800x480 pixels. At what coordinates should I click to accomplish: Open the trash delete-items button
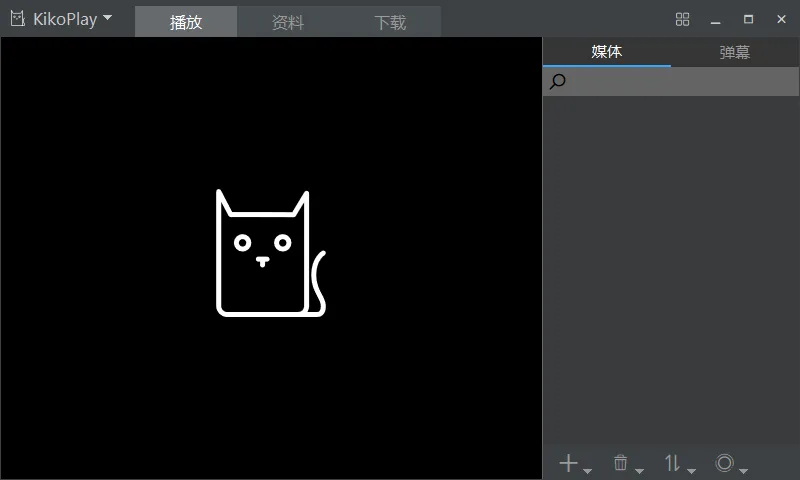[625, 463]
